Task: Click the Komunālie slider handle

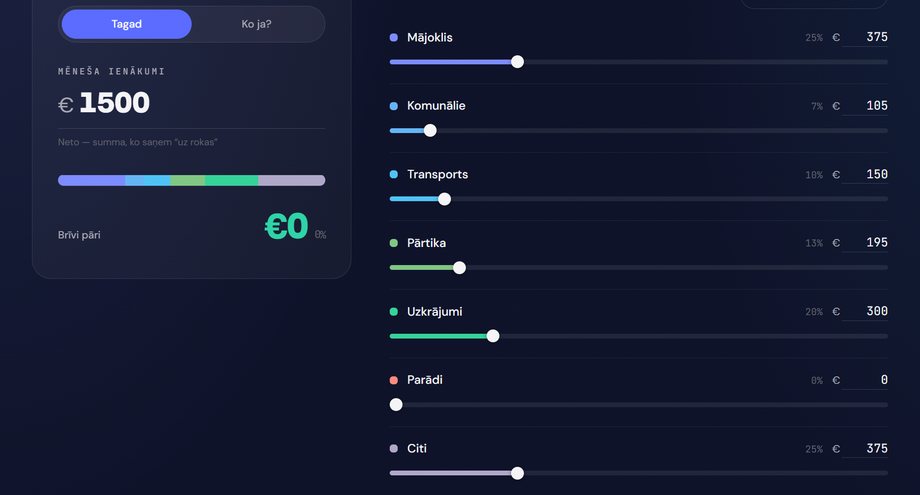Action: tap(430, 131)
